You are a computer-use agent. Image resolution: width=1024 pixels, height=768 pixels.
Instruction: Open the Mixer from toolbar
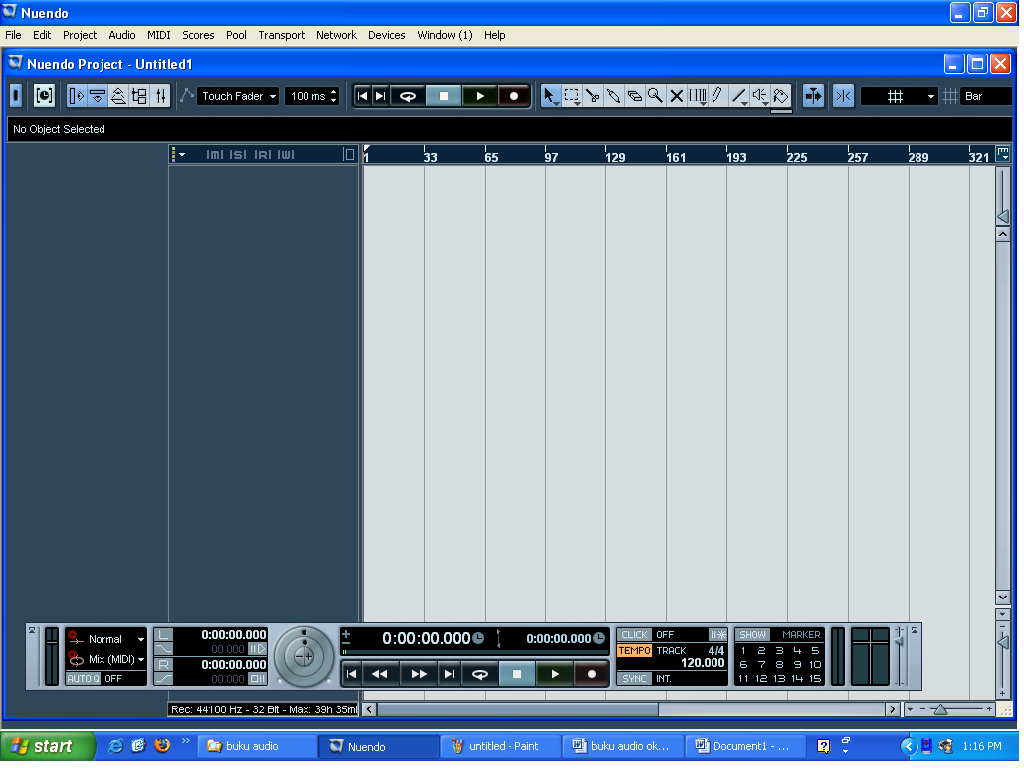click(x=160, y=96)
